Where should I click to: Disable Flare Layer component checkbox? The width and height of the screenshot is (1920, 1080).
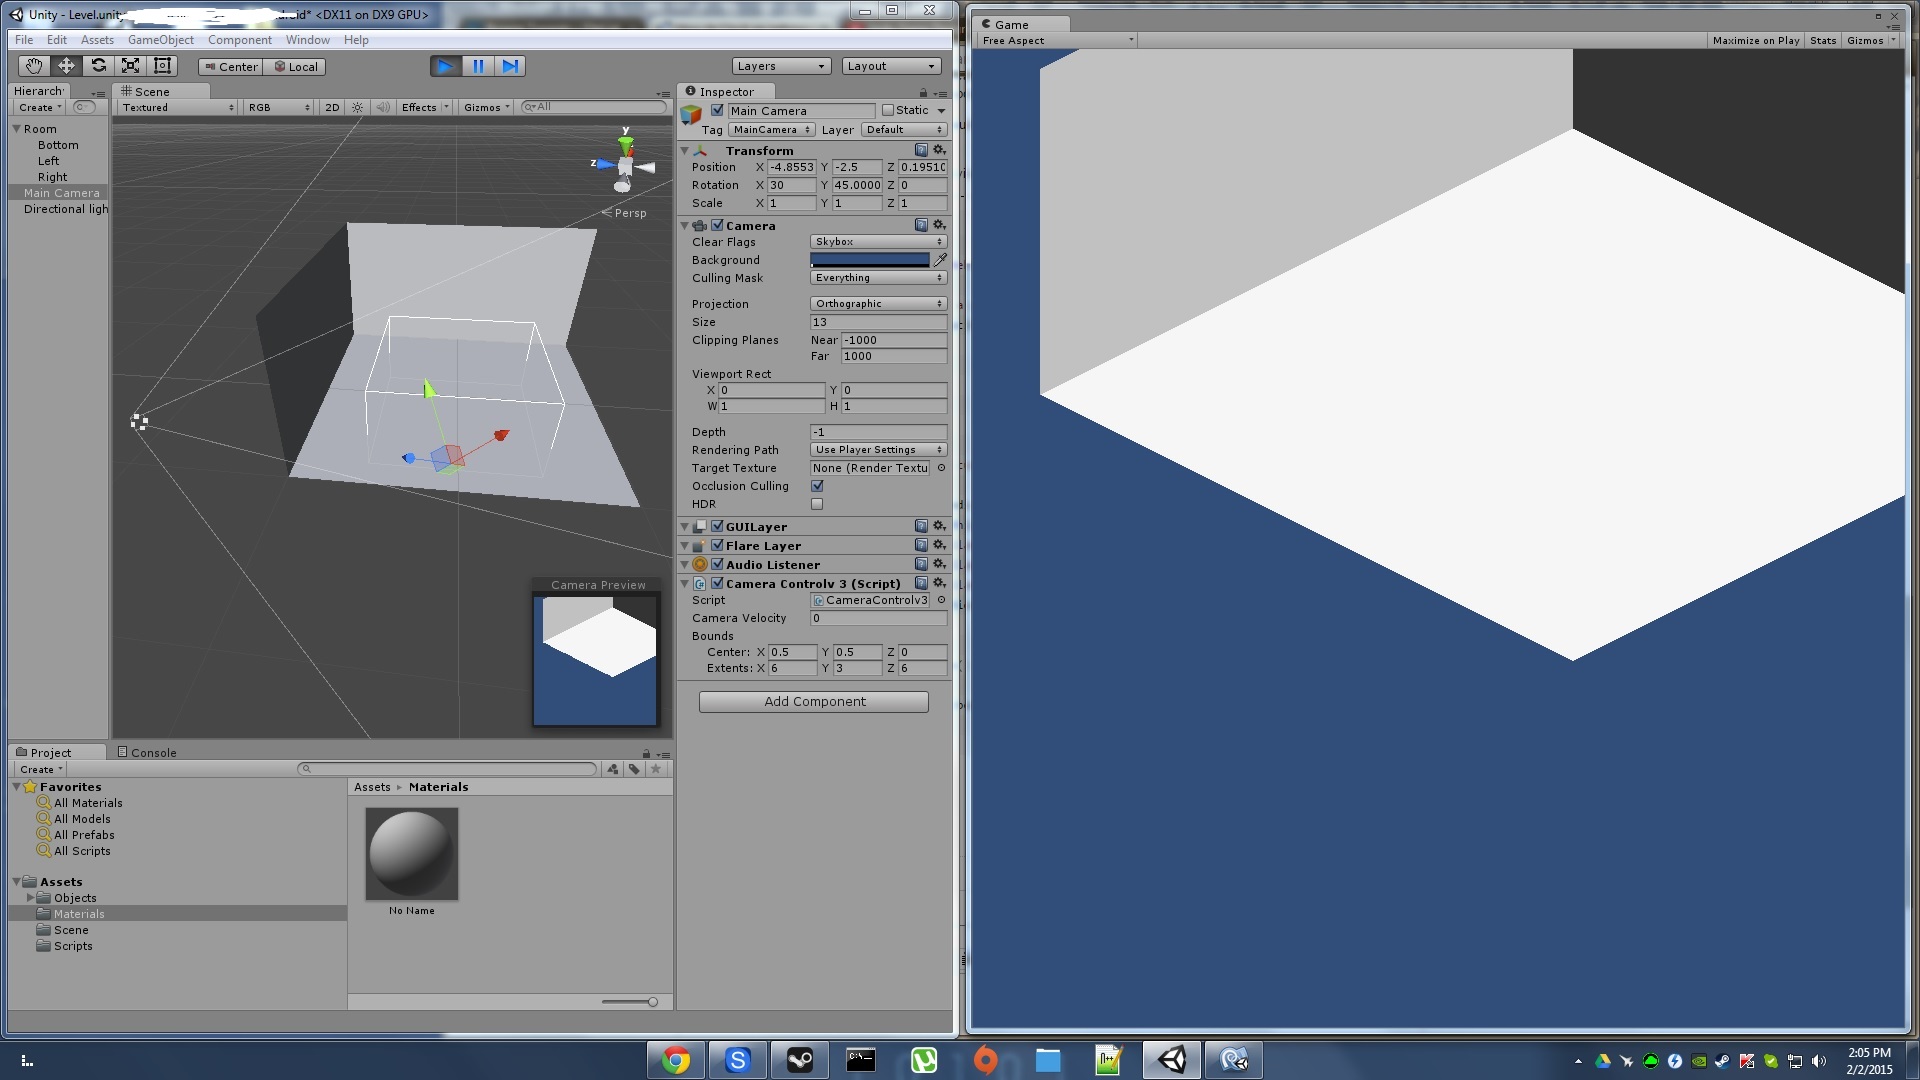click(717, 545)
